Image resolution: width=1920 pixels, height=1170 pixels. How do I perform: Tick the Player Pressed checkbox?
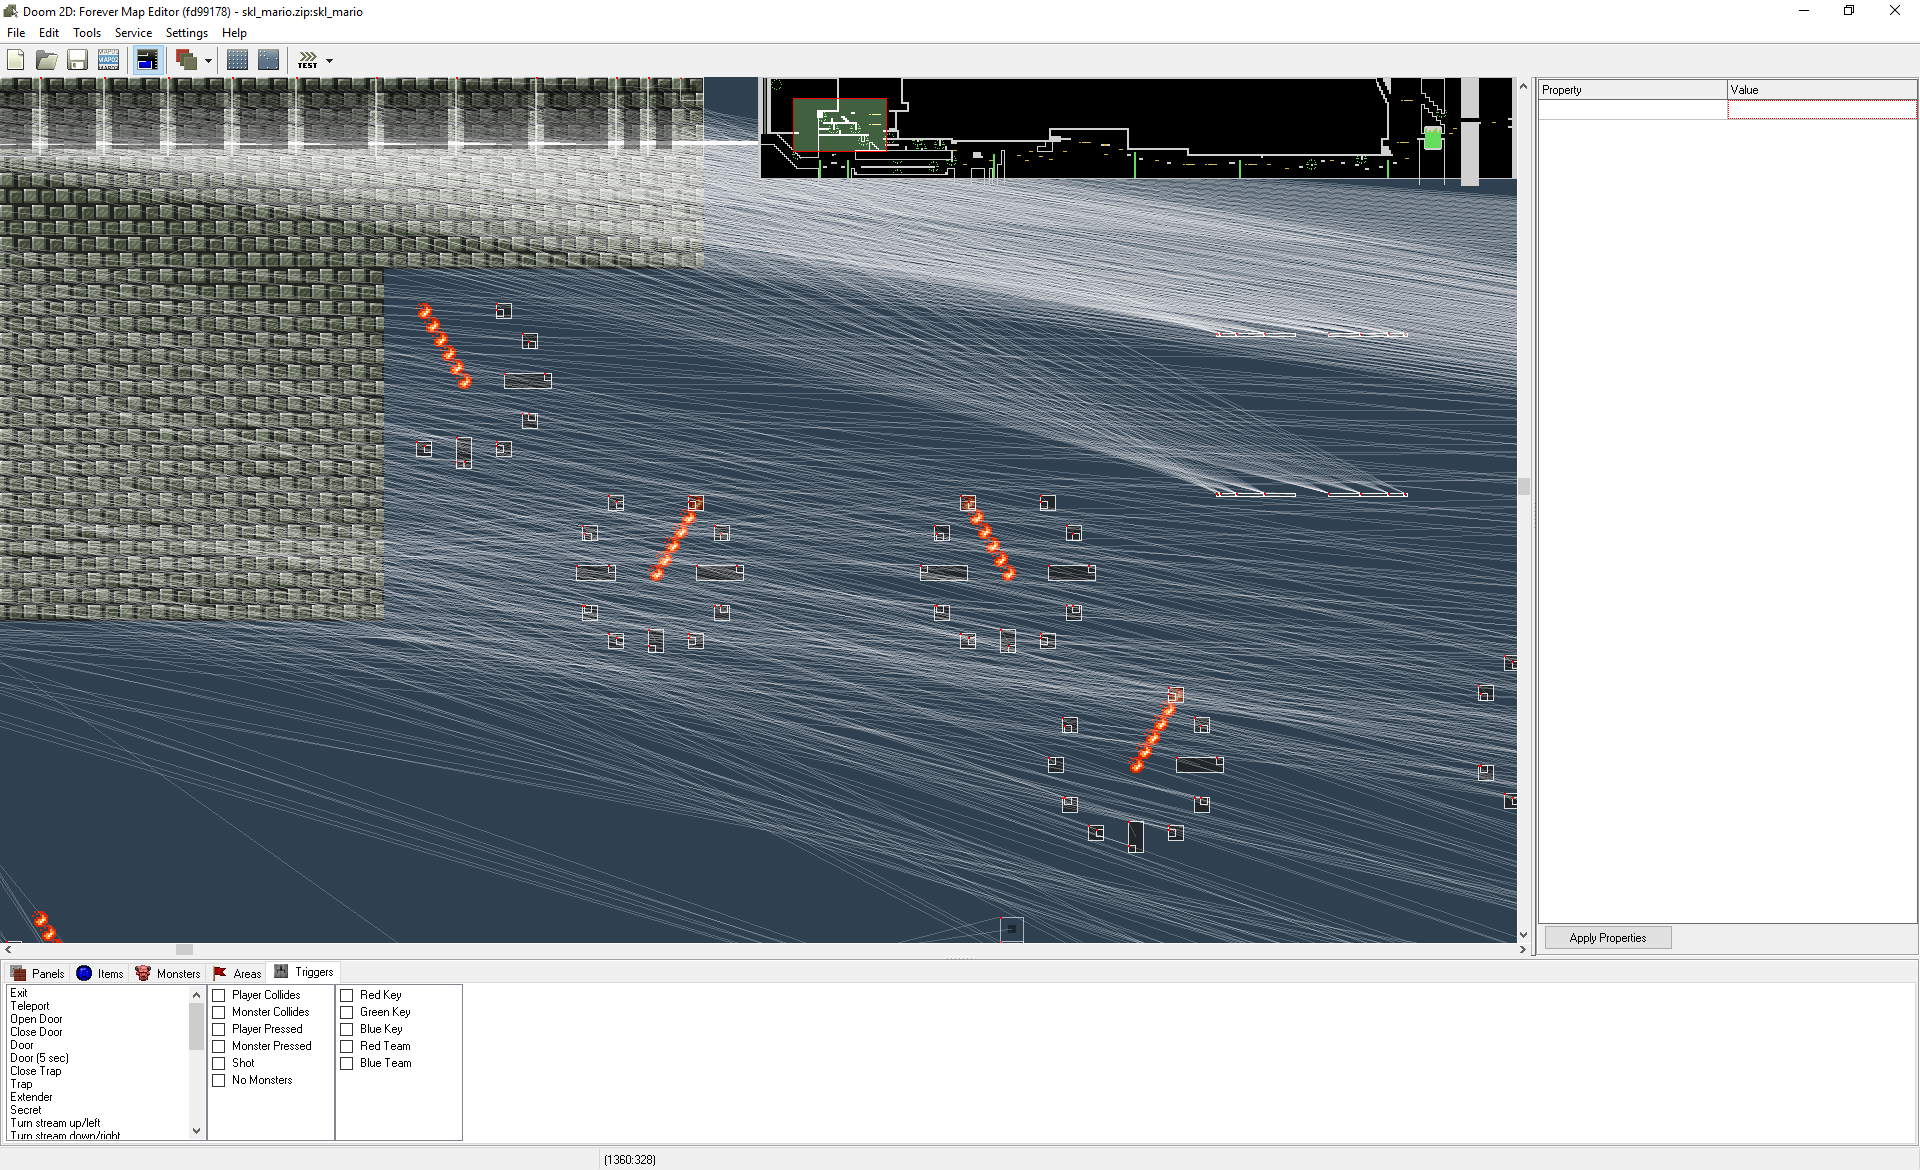click(x=219, y=1029)
